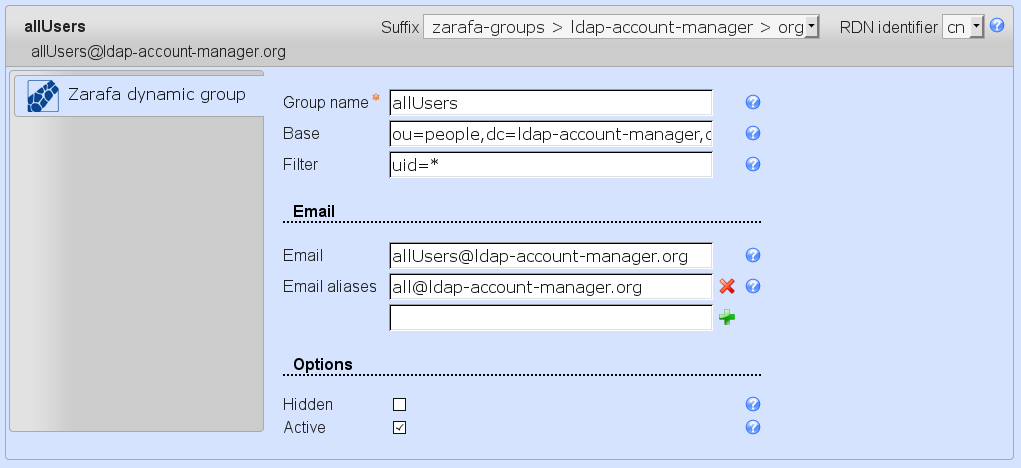The image size is (1021, 468).
Task: Click help icon beside Filter field
Action: pos(754,165)
